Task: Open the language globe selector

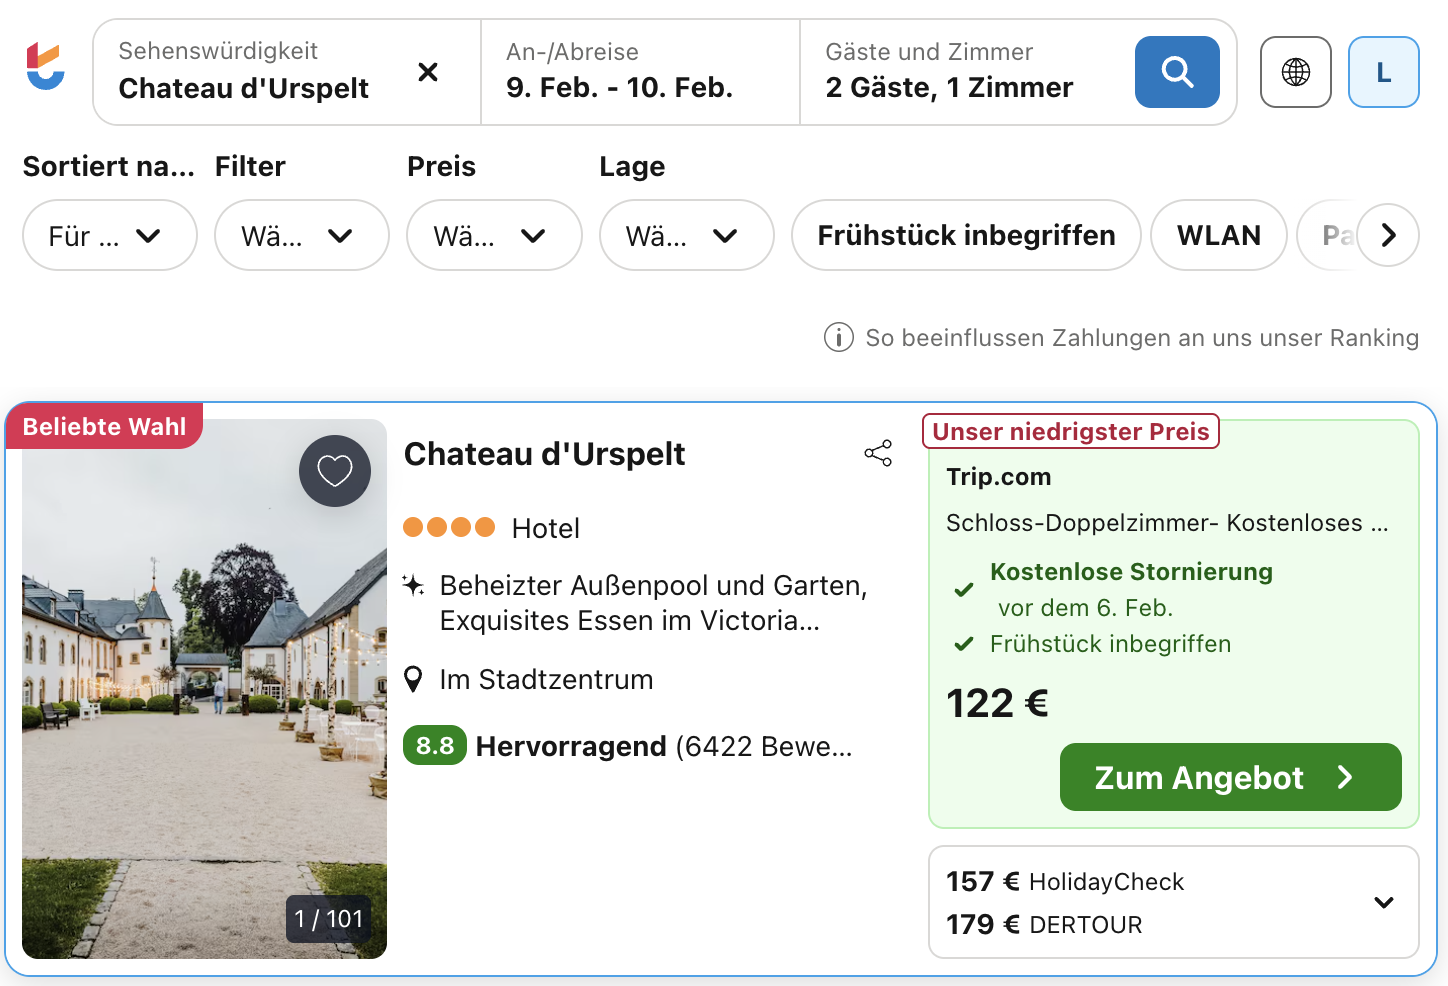Action: click(1295, 72)
